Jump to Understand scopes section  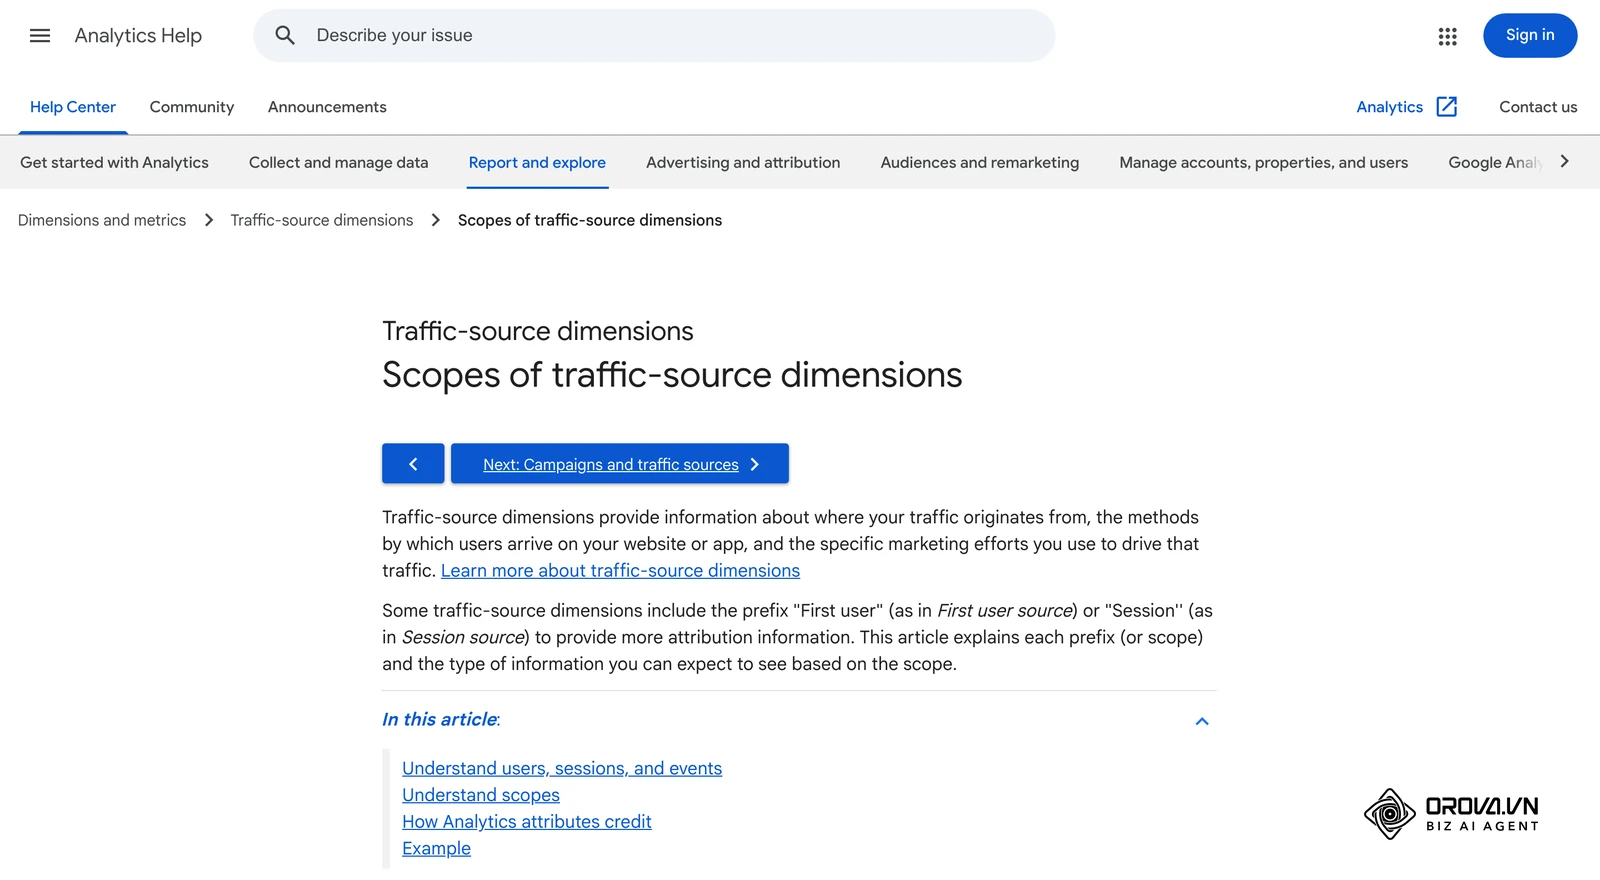[x=481, y=795]
